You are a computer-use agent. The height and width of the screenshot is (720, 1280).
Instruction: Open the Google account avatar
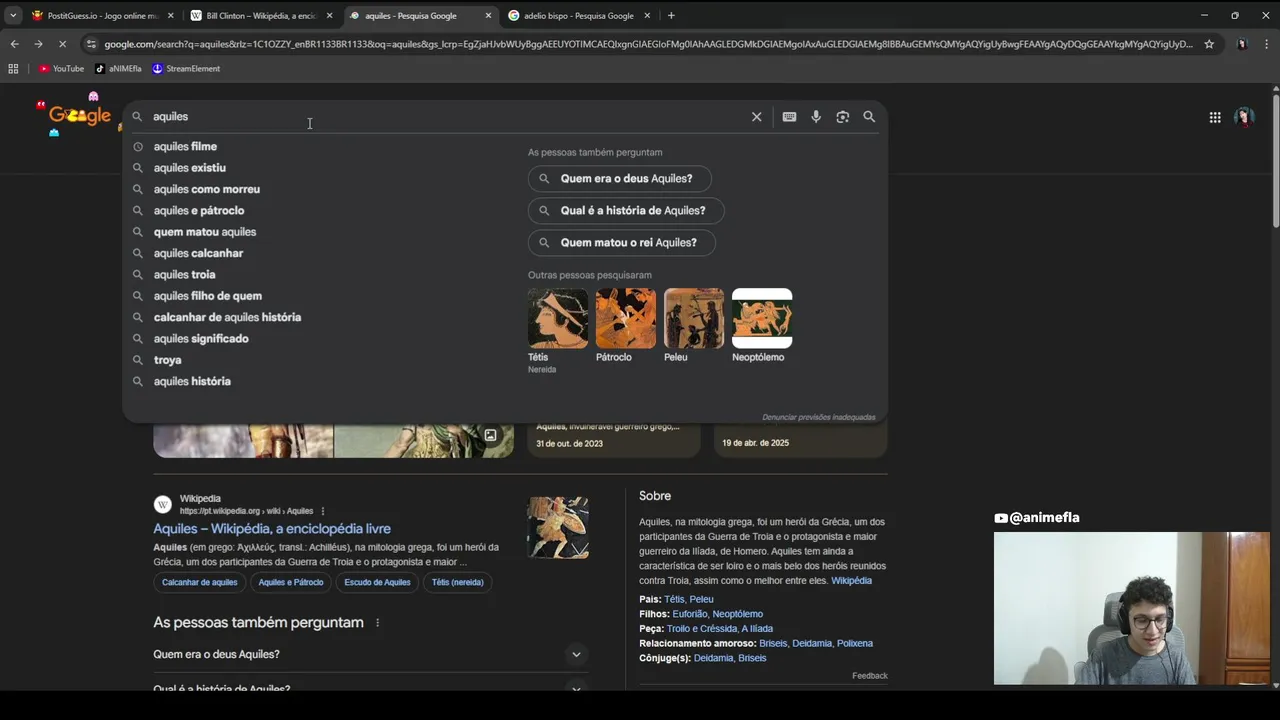pyautogui.click(x=1245, y=117)
